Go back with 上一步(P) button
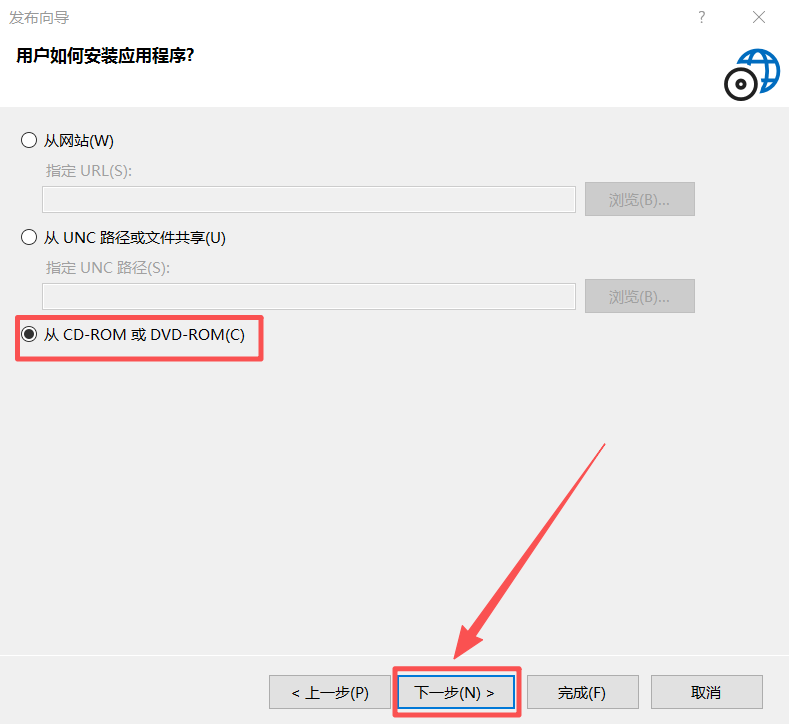This screenshot has width=789, height=724. pos(330,692)
